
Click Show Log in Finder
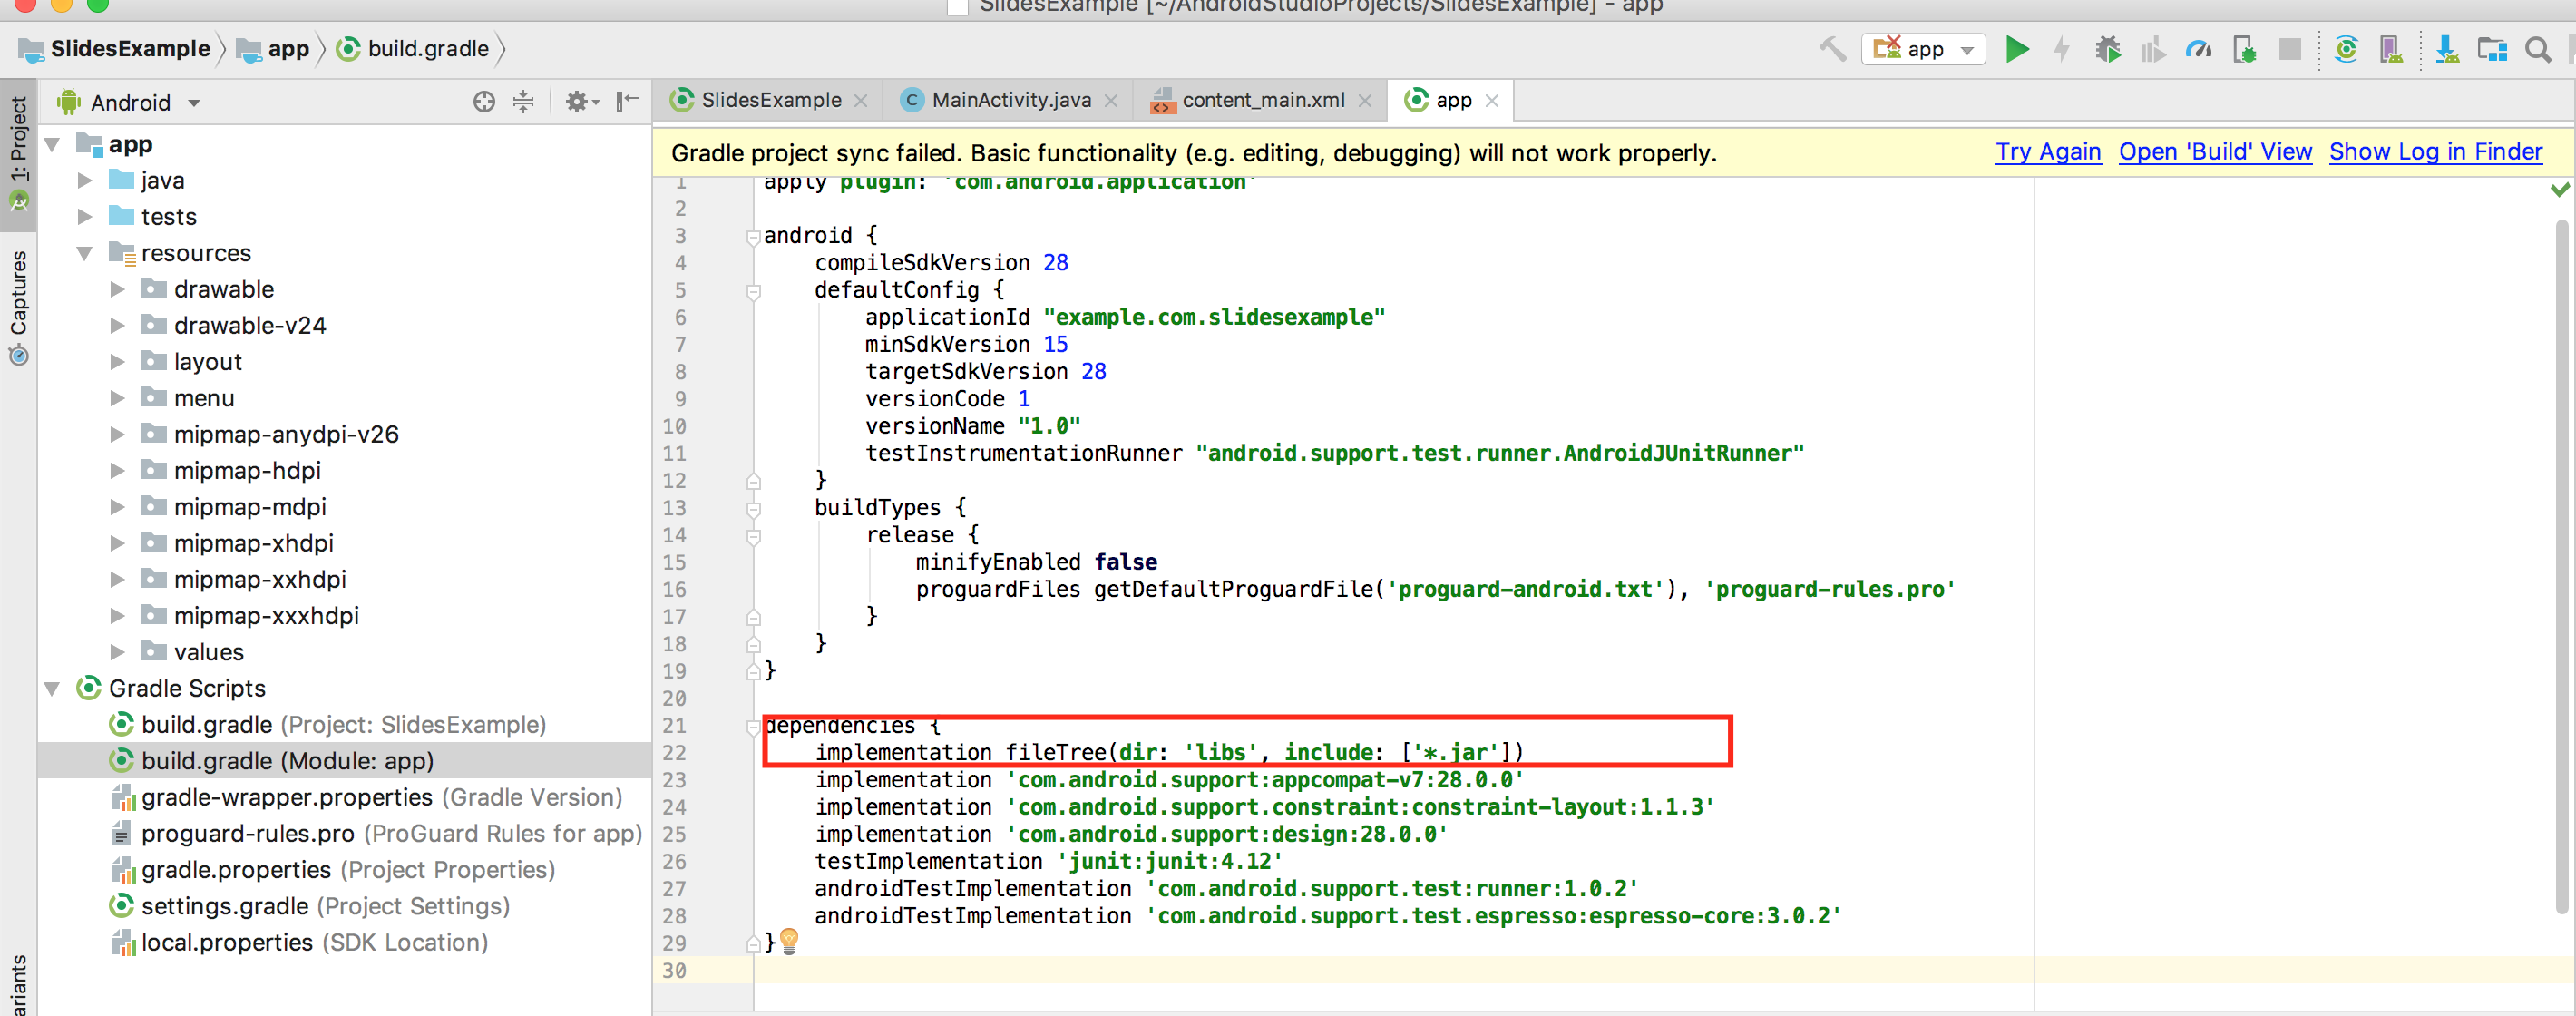click(x=2436, y=152)
